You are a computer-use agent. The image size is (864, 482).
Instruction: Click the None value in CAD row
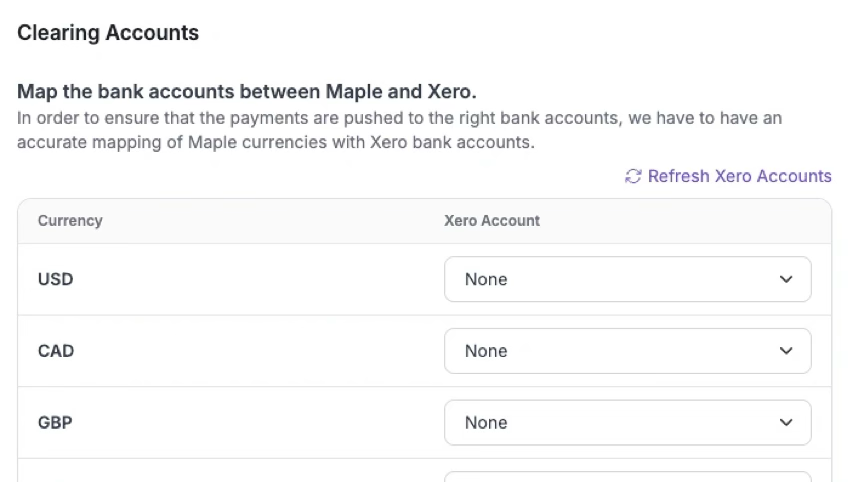[486, 351]
